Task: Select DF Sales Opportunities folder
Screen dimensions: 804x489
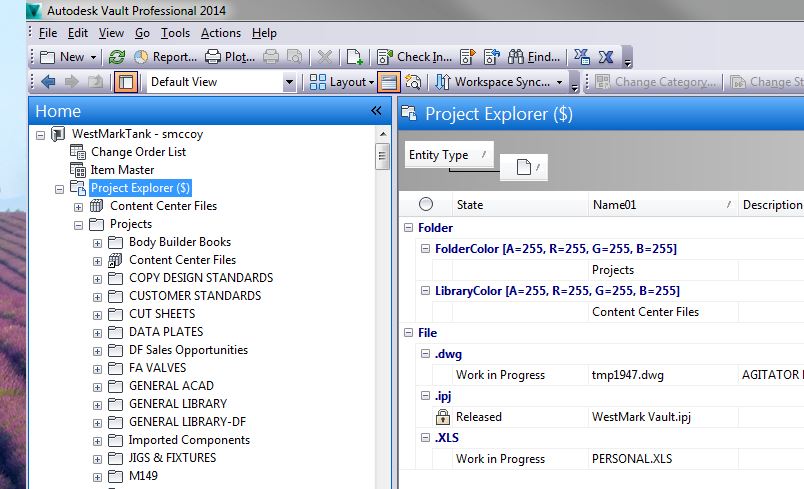Action: pos(188,350)
